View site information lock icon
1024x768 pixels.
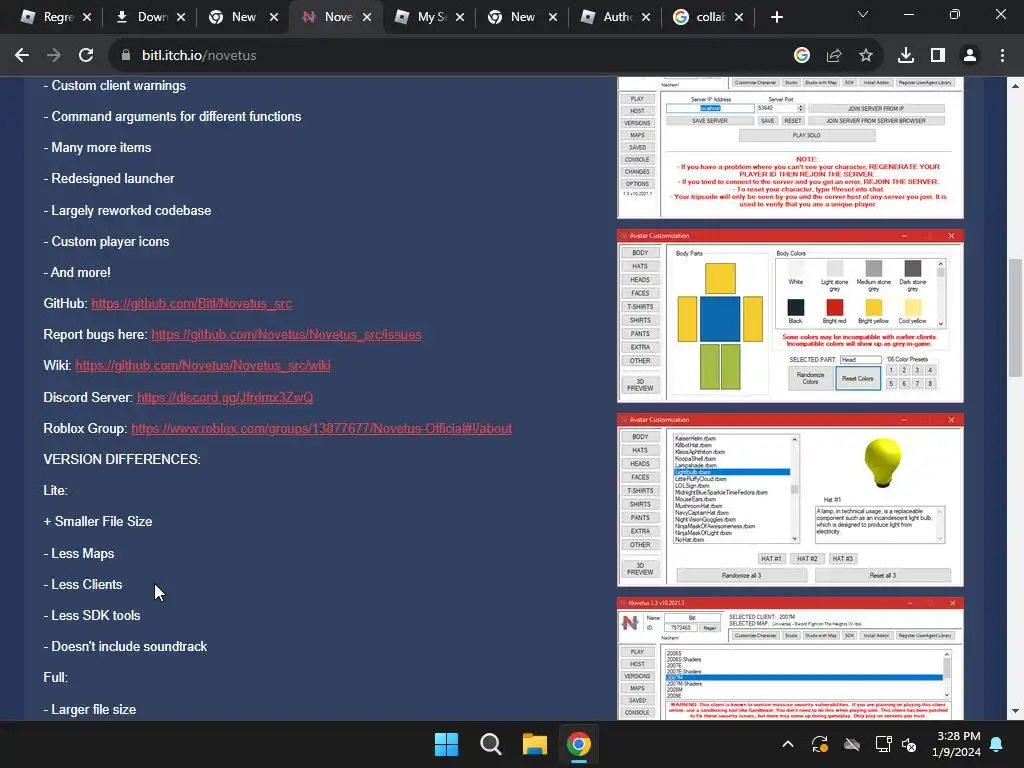[126, 56]
